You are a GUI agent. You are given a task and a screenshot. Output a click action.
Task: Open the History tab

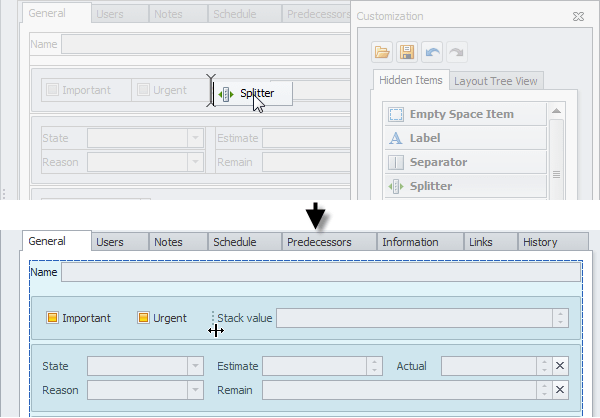(x=540, y=242)
